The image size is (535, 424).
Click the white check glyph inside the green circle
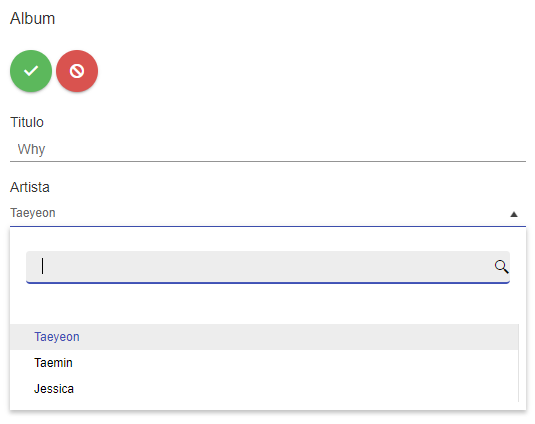pos(31,71)
